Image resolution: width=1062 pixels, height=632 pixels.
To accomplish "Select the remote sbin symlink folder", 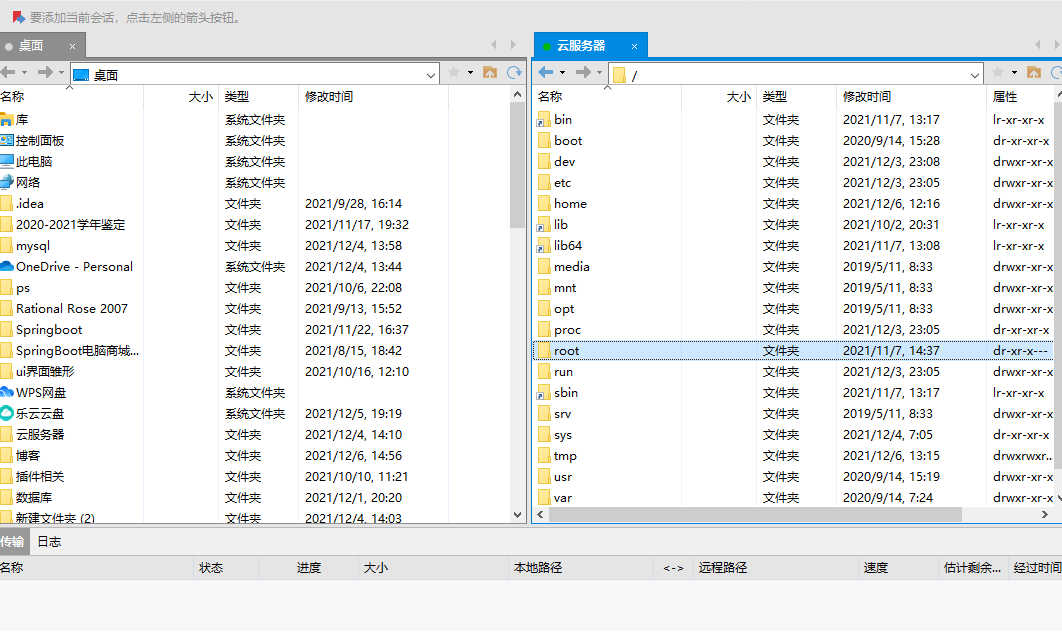I will 557,393.
